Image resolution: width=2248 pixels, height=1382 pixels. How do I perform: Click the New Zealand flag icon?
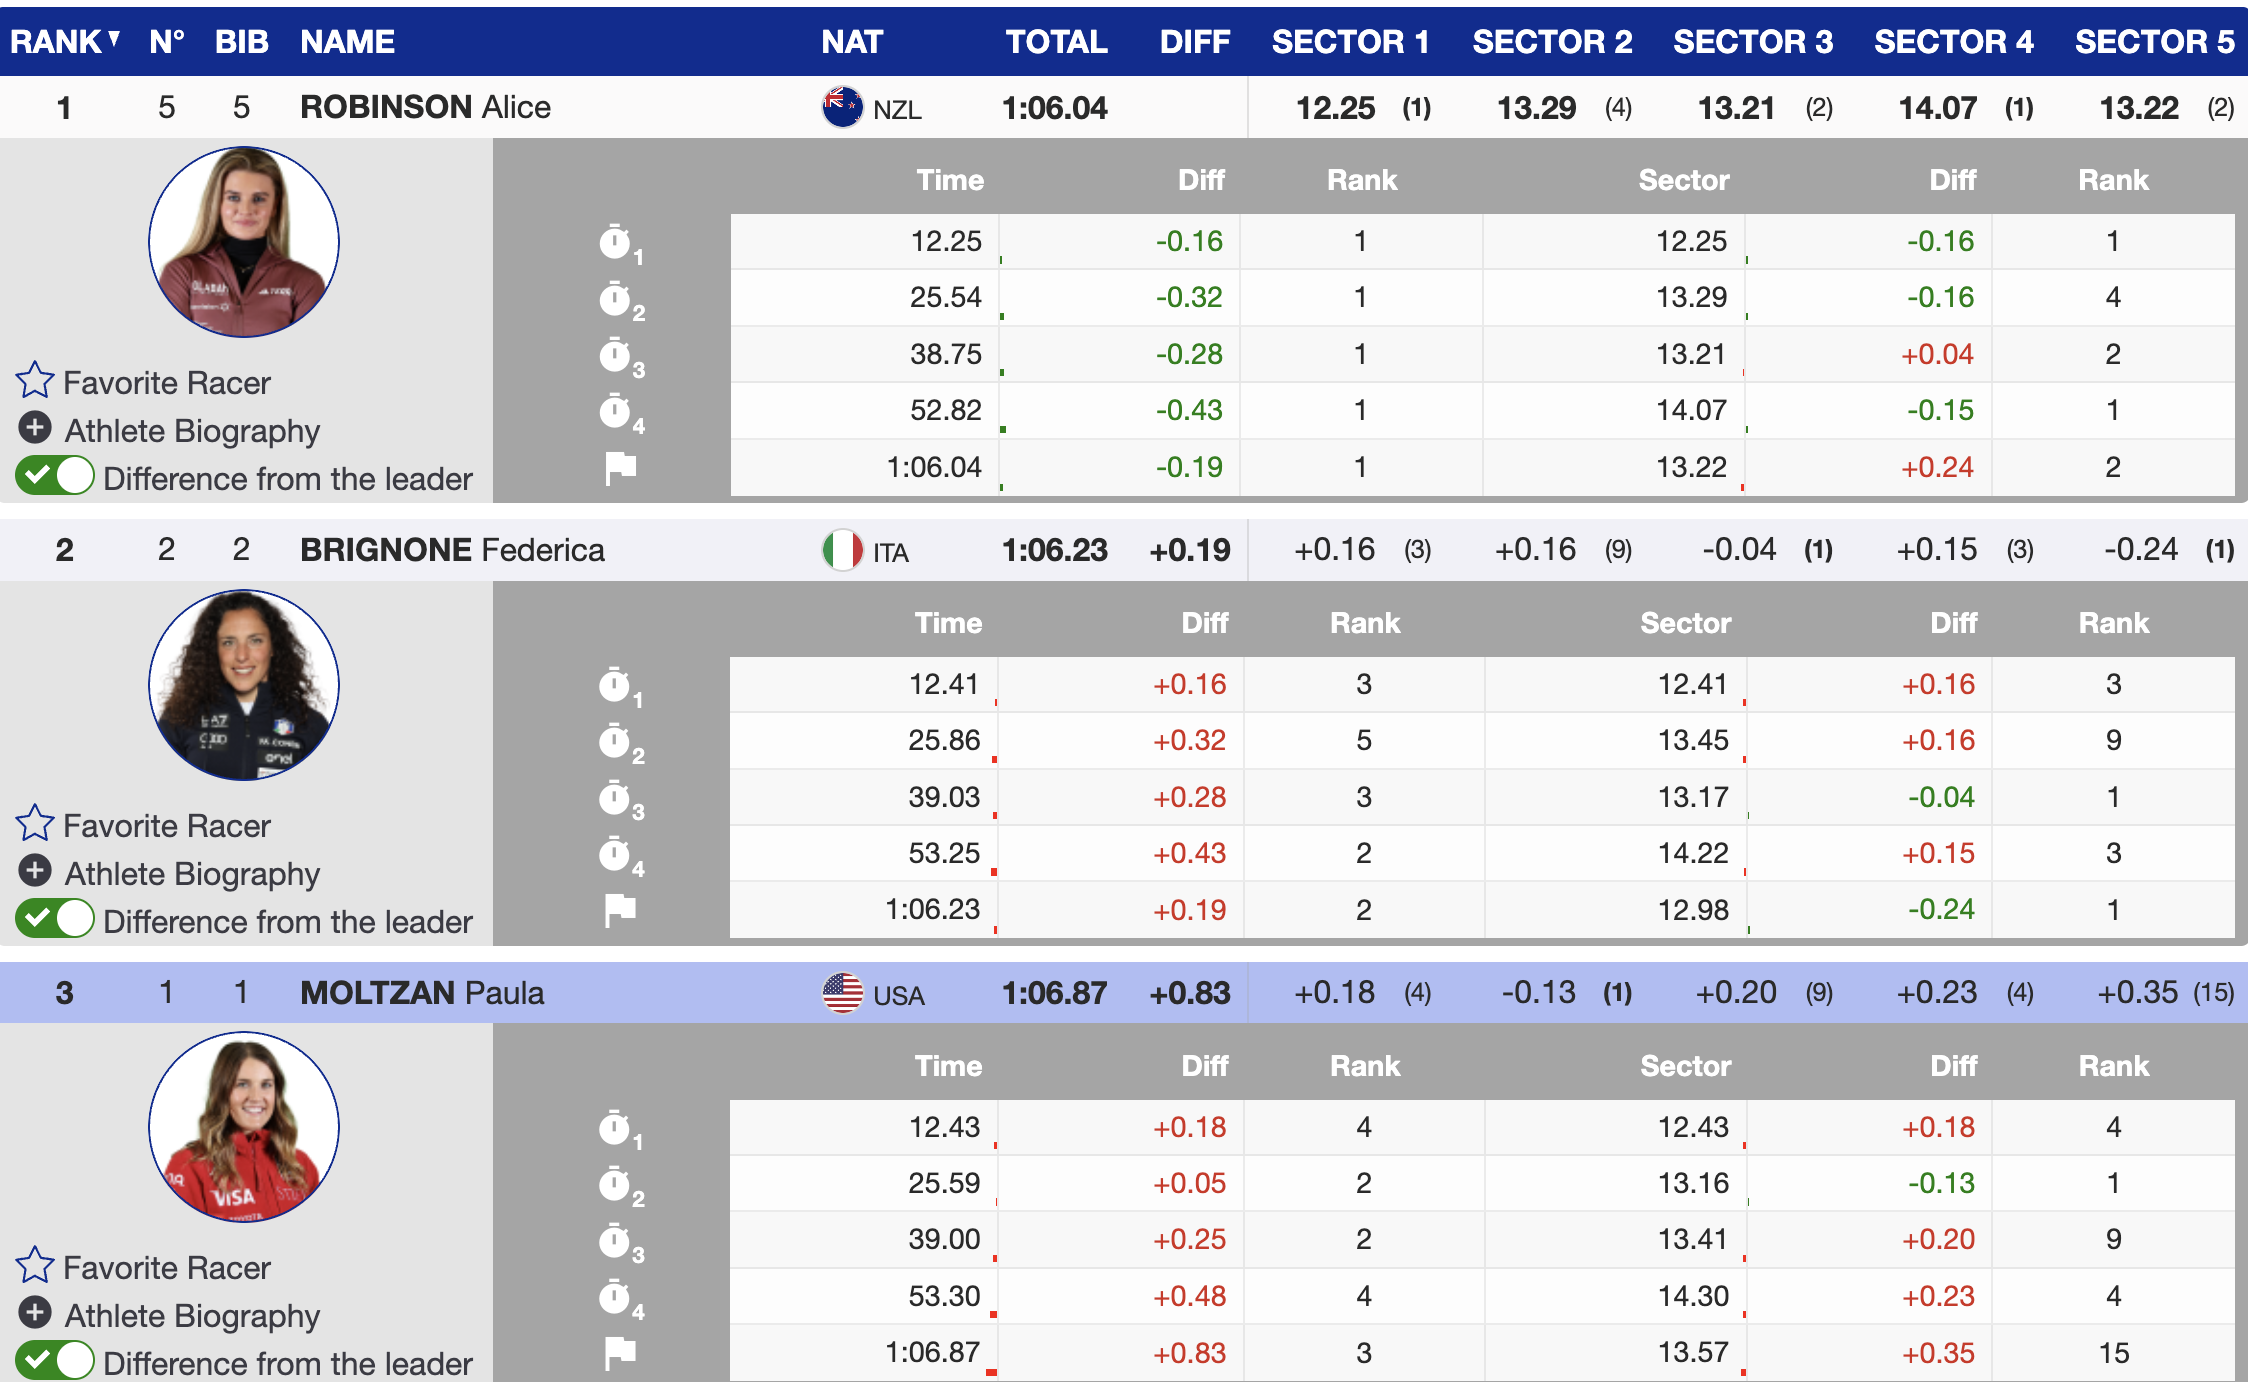pos(842,107)
